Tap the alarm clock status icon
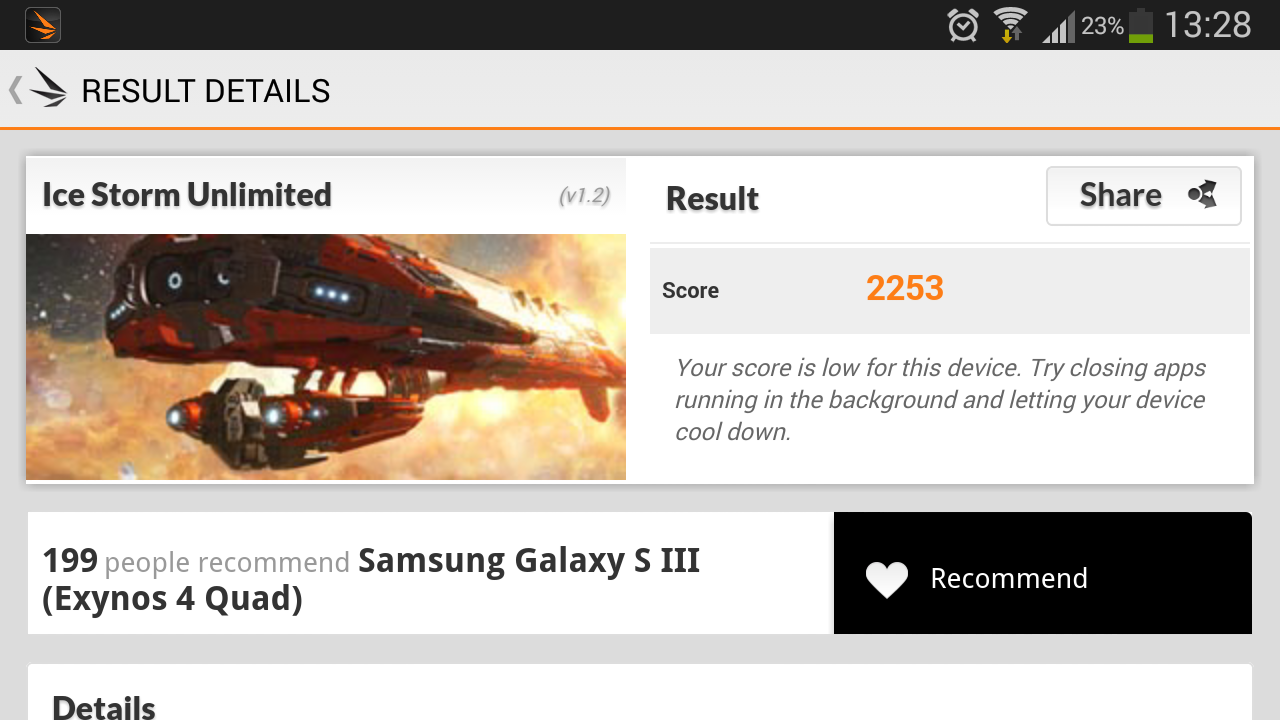This screenshot has height=720, width=1280. click(x=963, y=25)
